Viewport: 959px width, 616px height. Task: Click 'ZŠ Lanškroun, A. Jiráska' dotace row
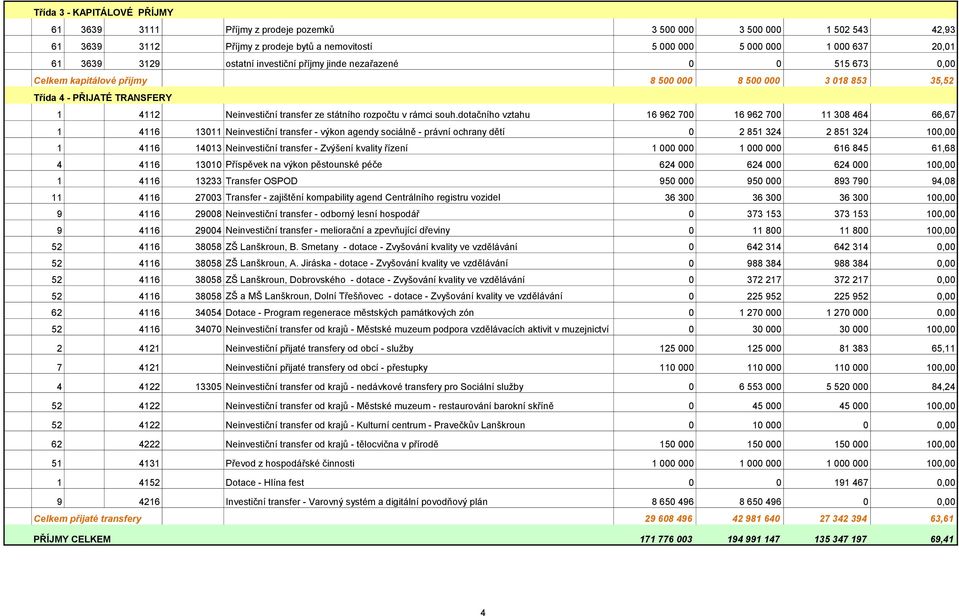(366, 264)
